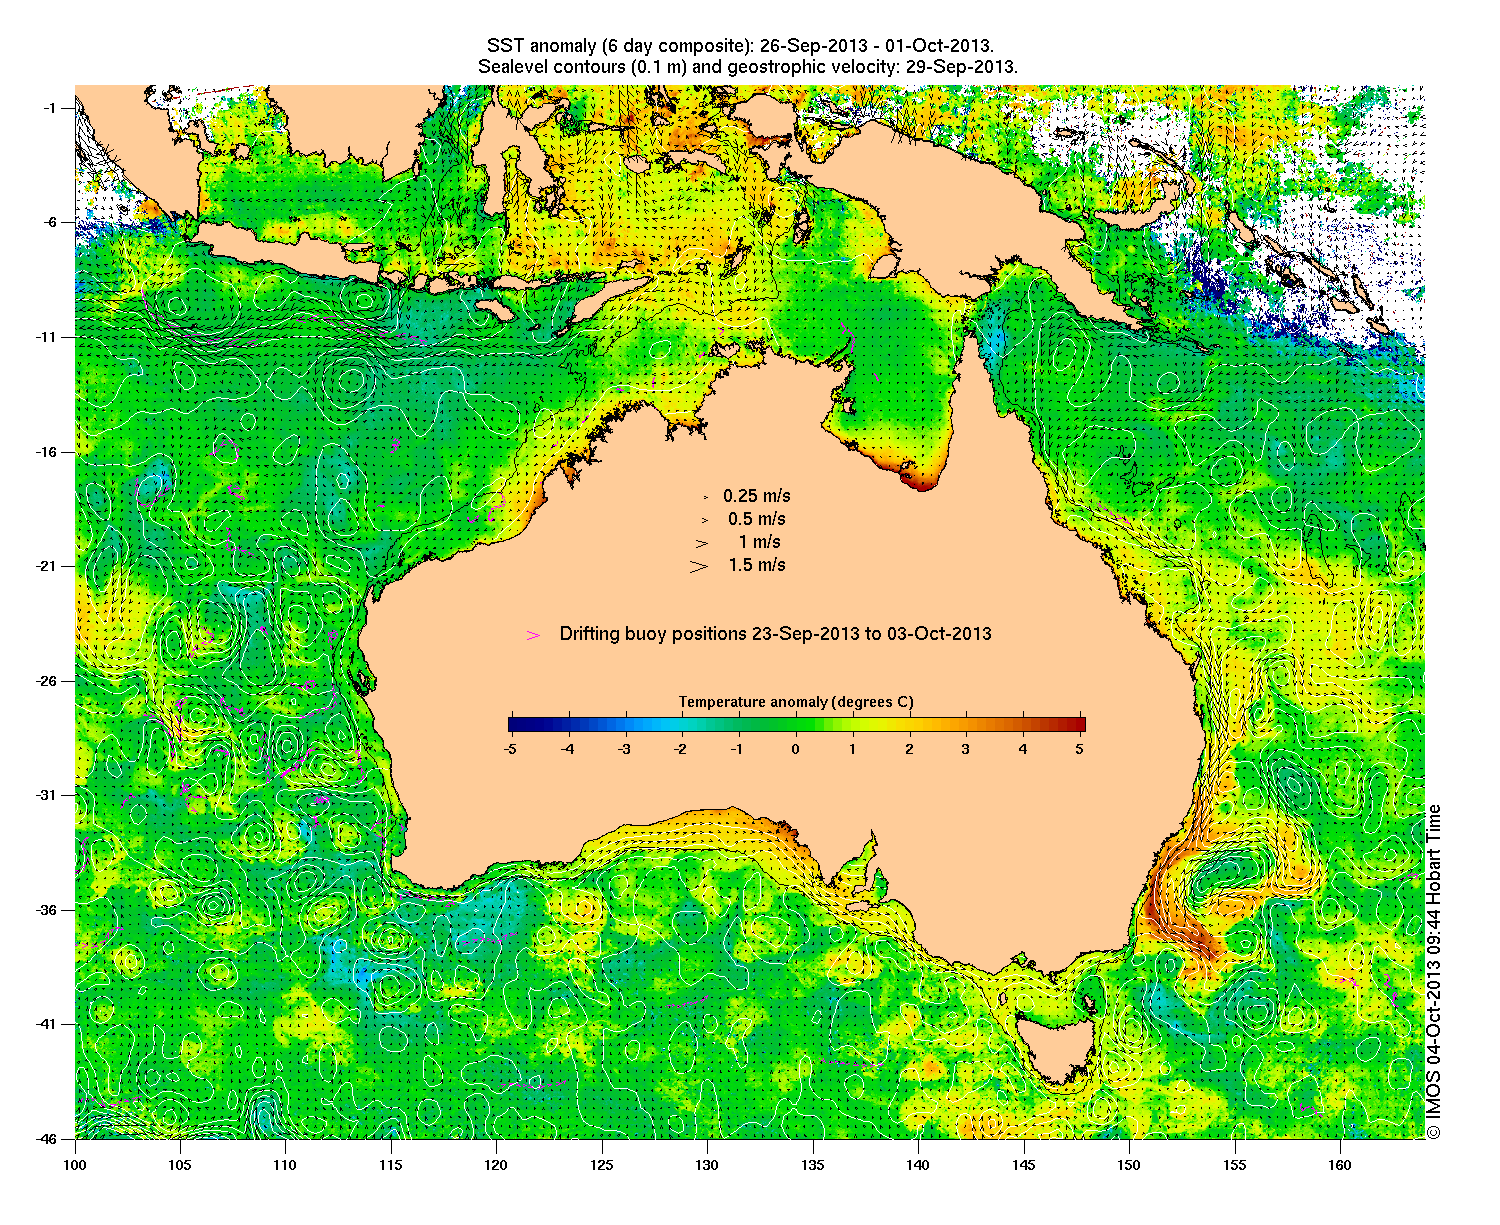Click the Tasmania island landmass
This screenshot has width=1500, height=1225.
(x=1059, y=1050)
